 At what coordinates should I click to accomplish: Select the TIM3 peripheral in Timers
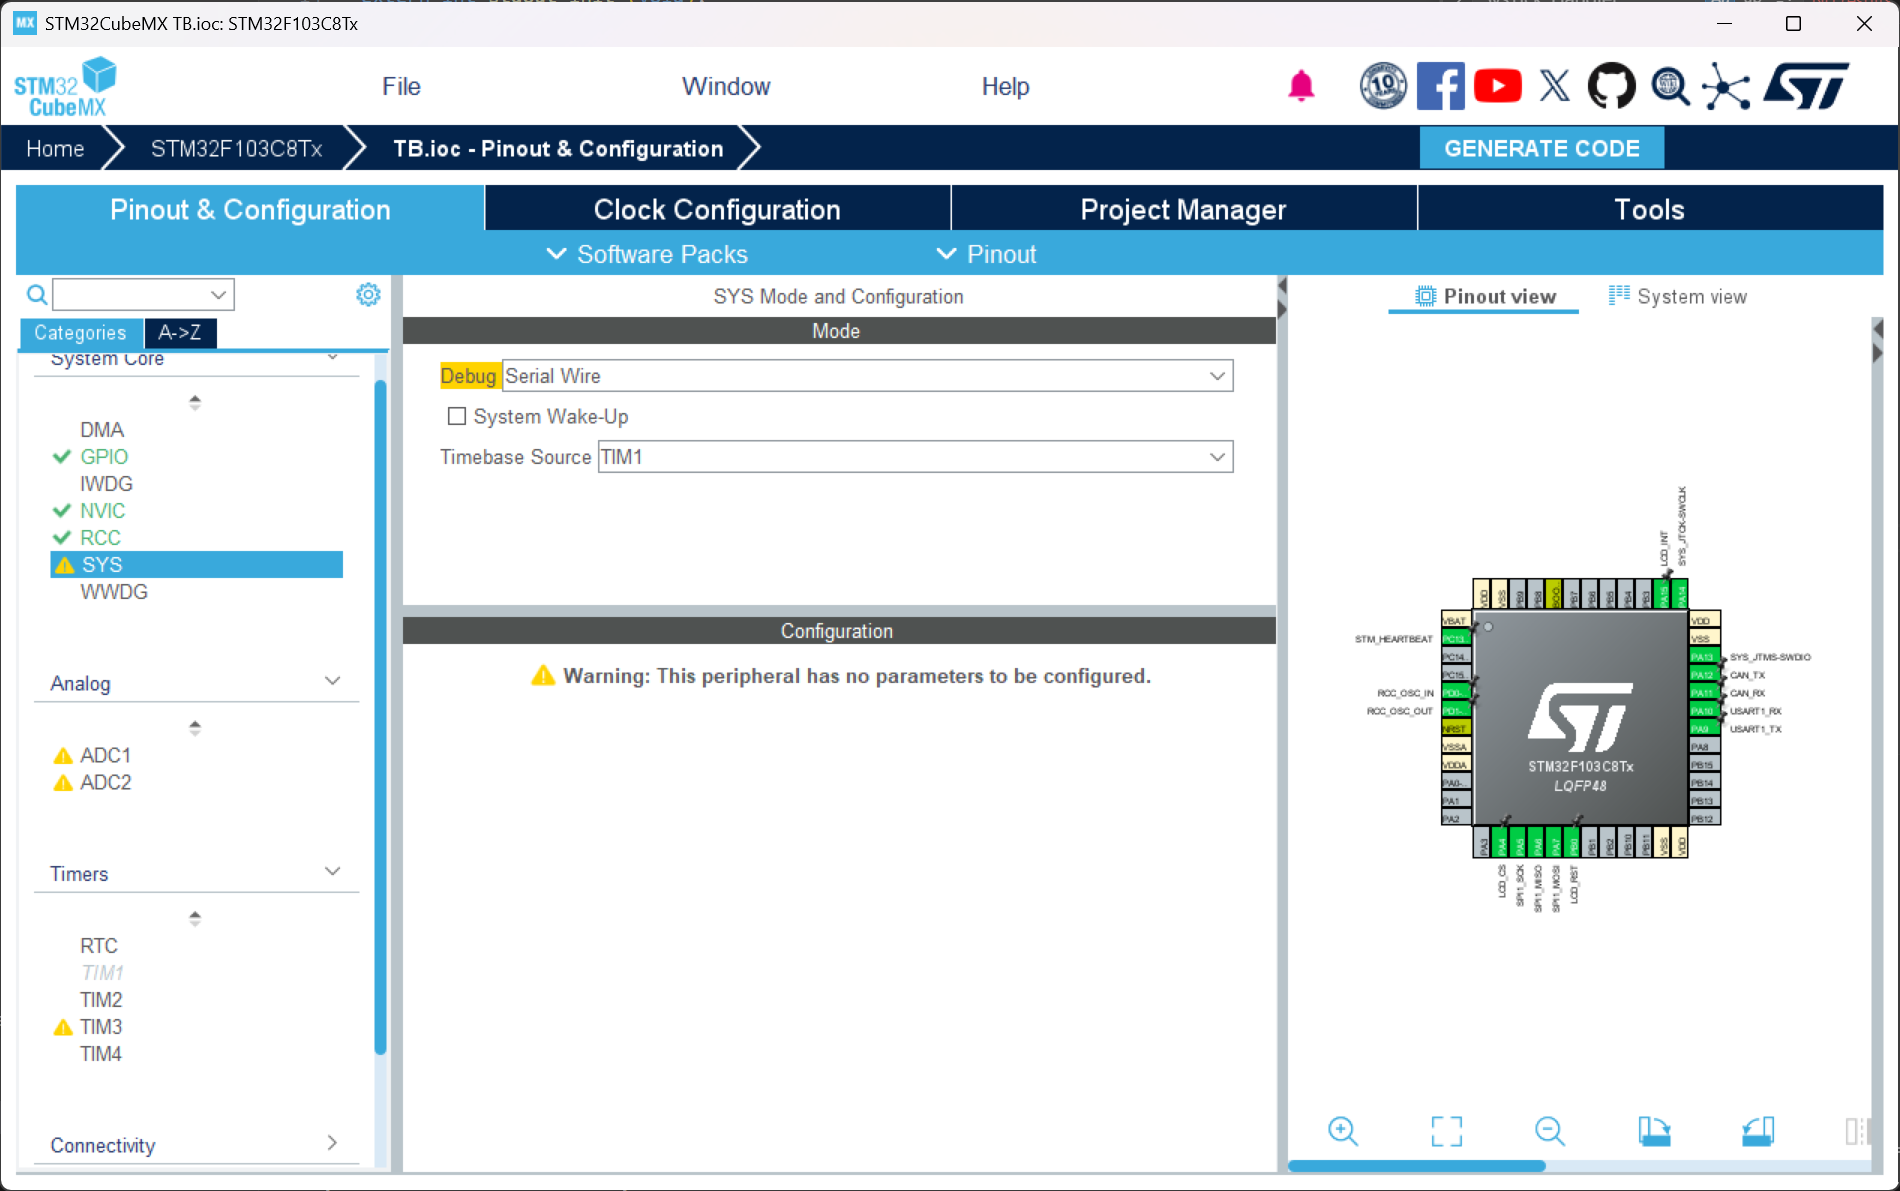pos(101,1027)
